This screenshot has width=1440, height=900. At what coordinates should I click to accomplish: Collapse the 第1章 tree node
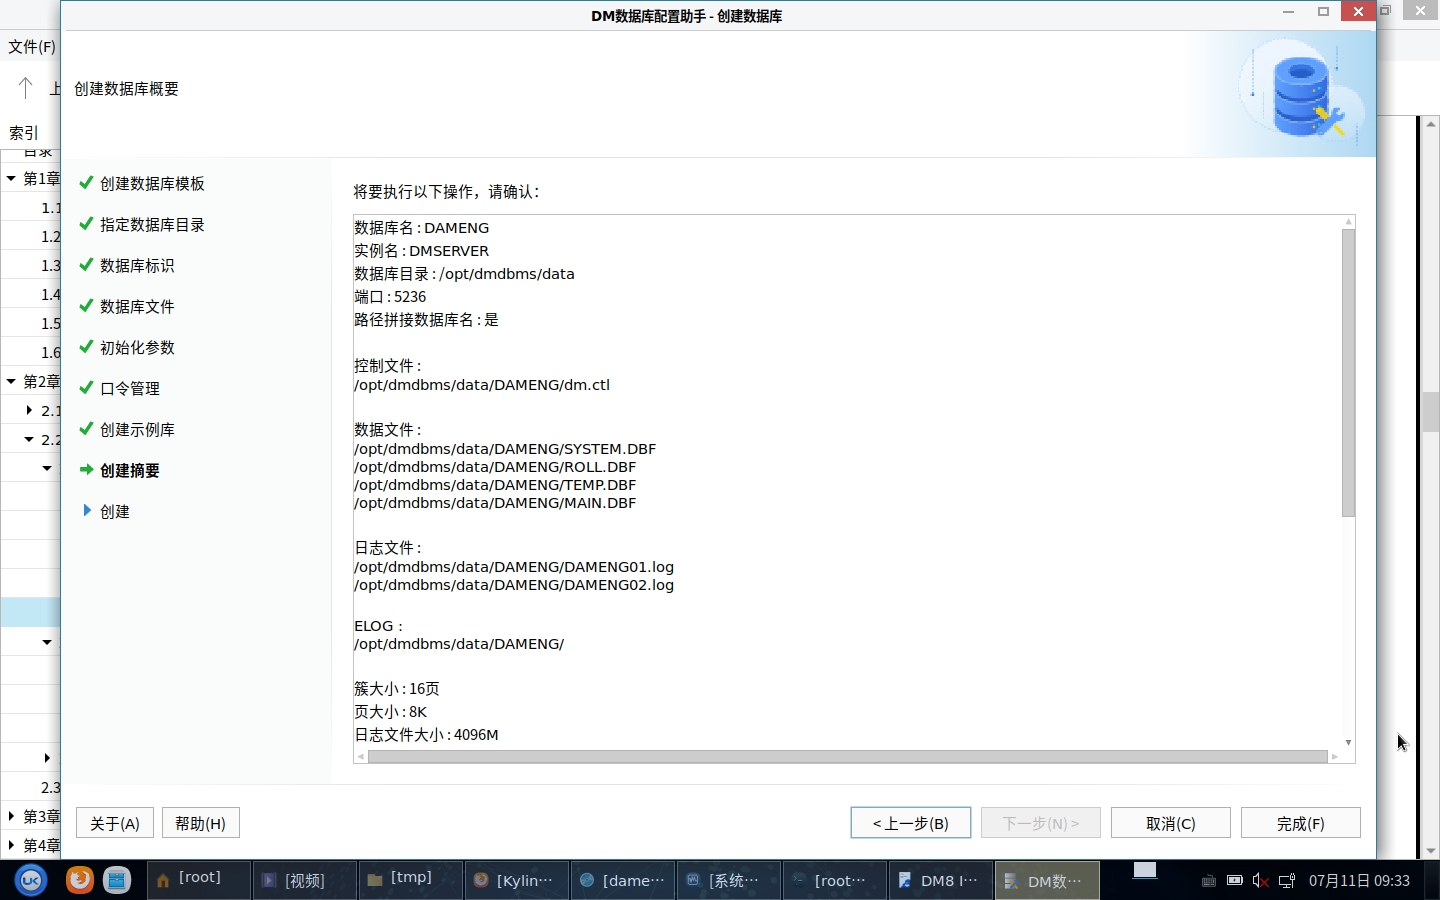11,179
